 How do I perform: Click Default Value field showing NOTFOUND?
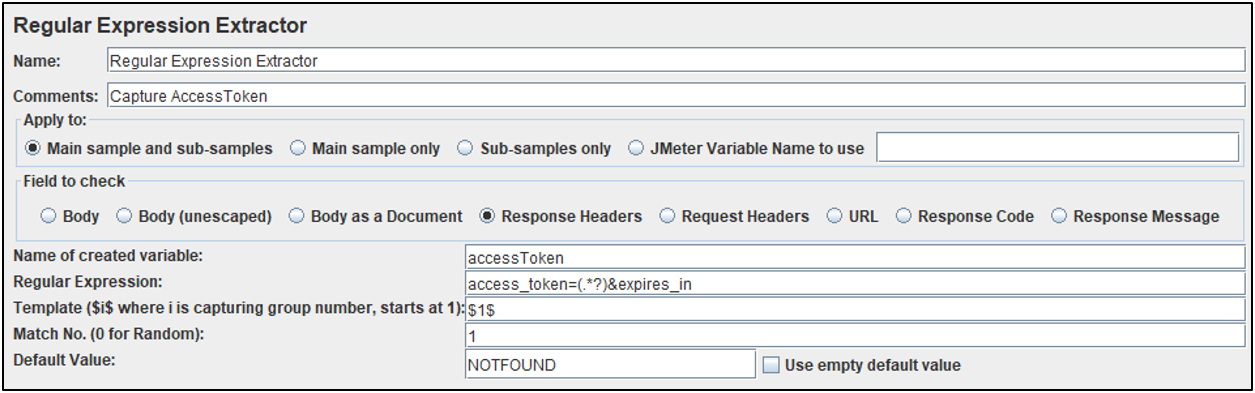coord(610,364)
